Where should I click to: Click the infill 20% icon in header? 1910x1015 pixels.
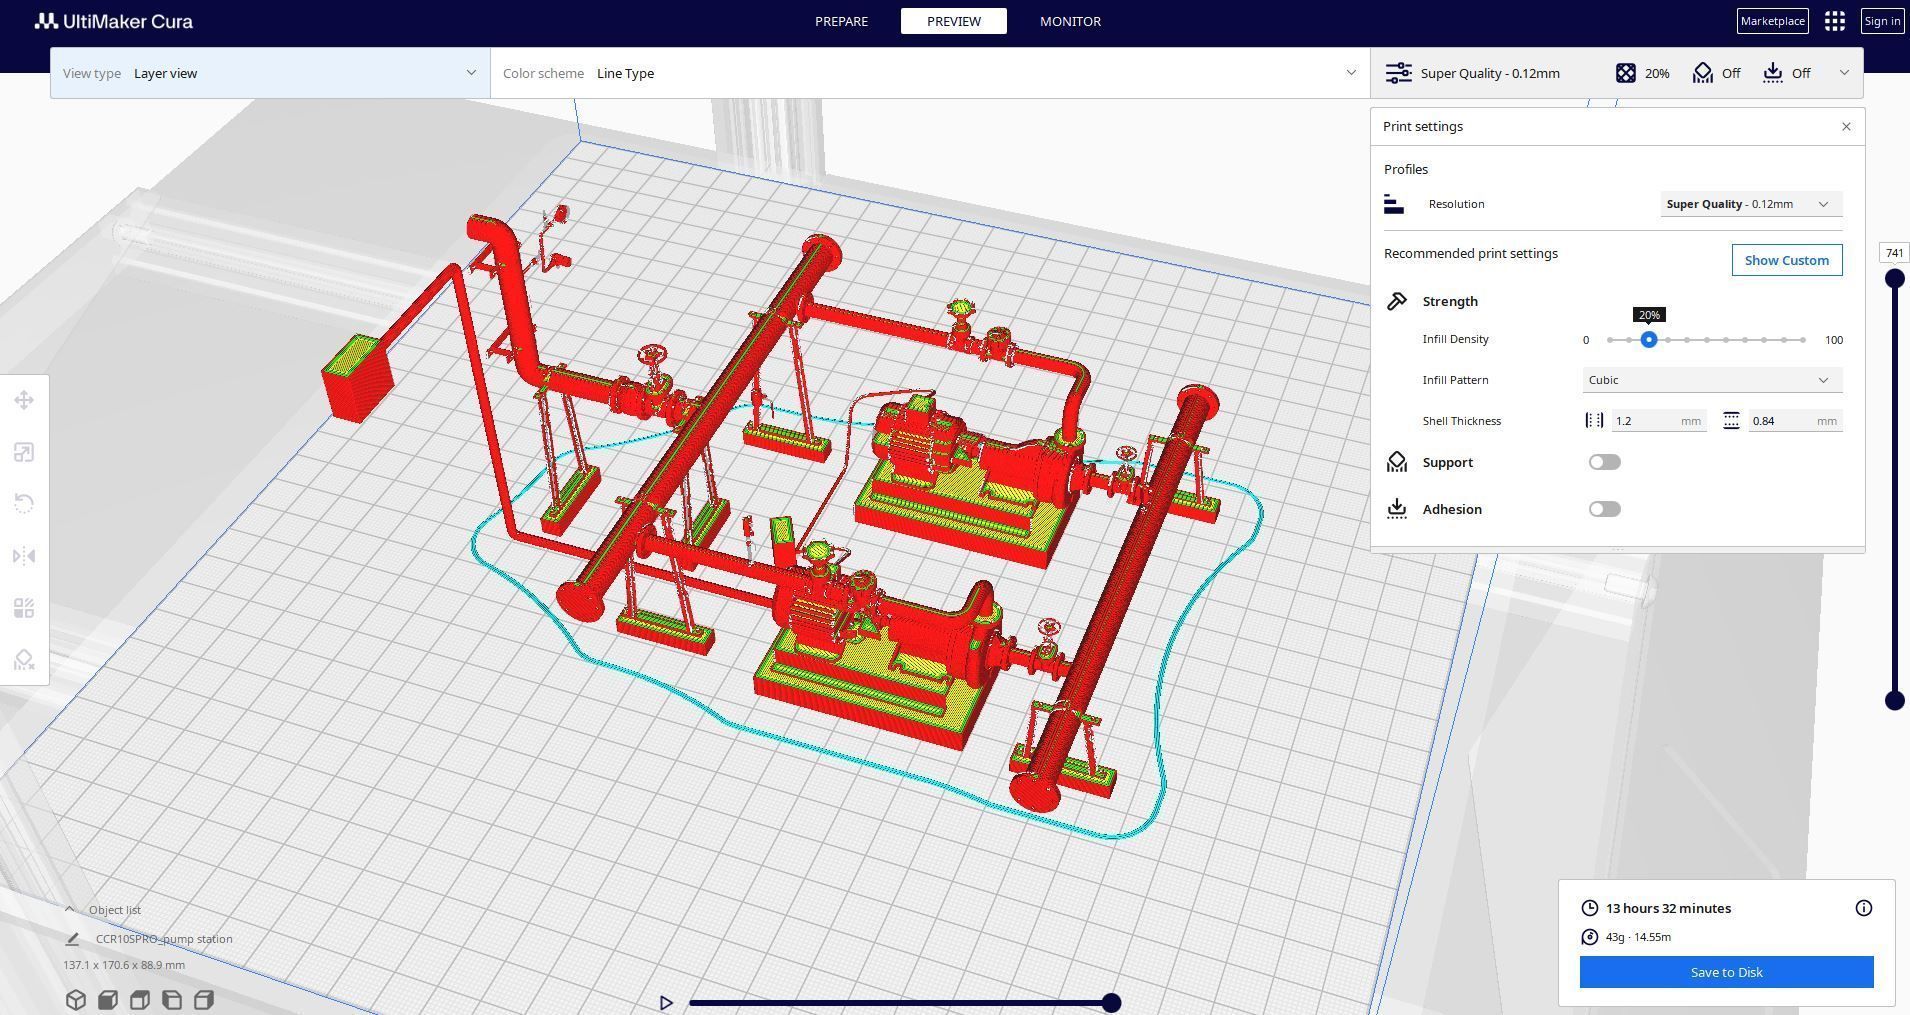1626,73
